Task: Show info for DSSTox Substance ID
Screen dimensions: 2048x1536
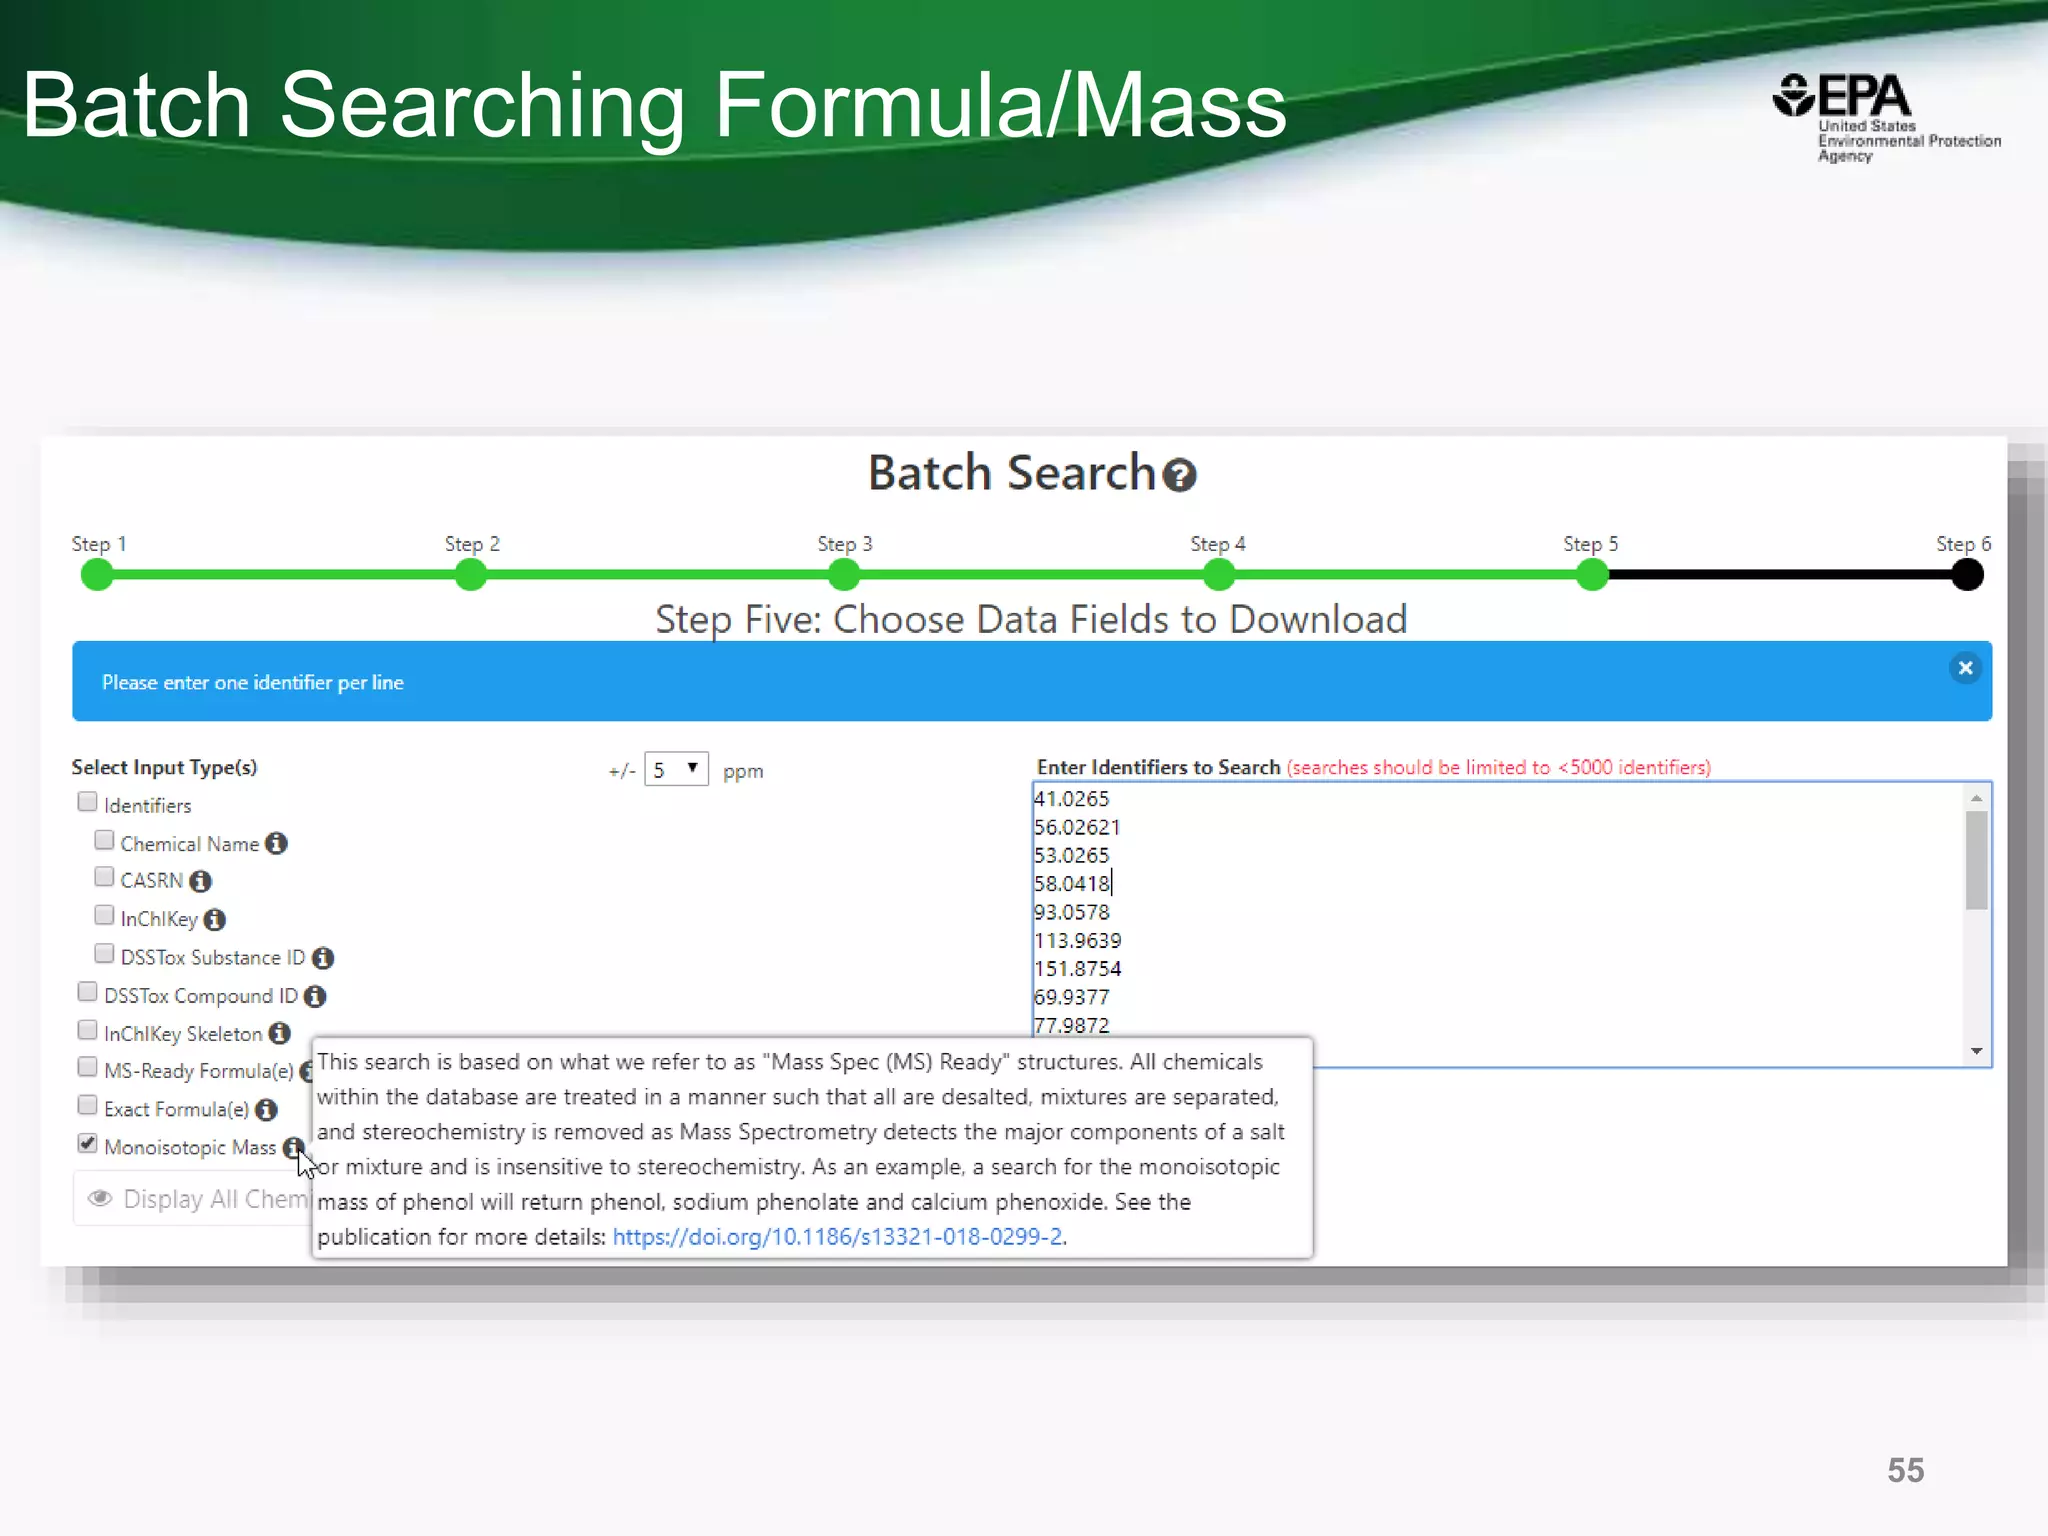Action: (x=322, y=958)
